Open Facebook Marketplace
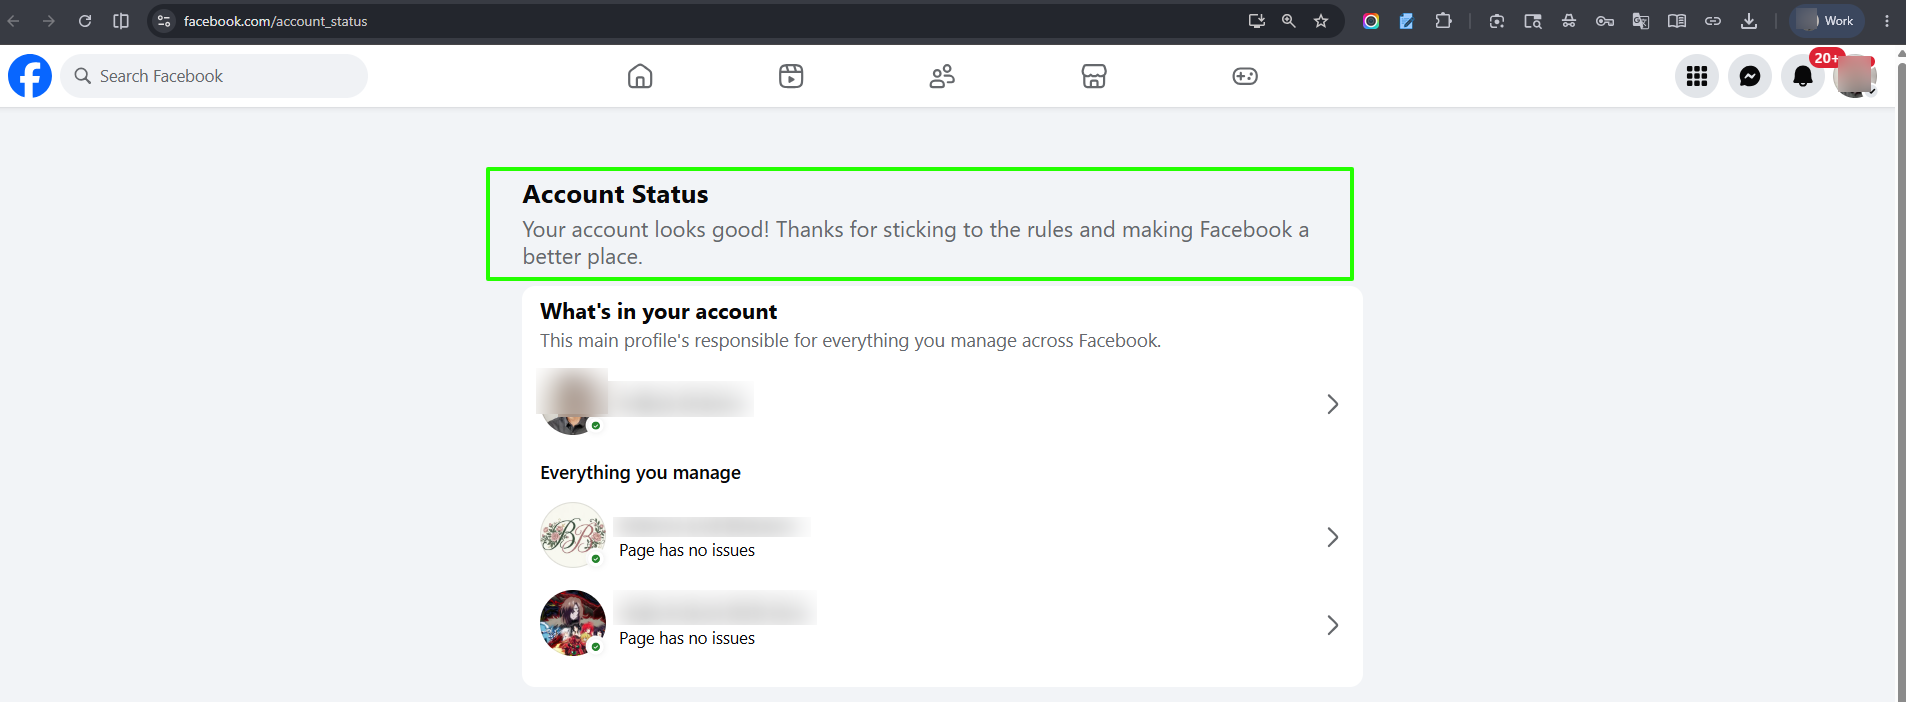 tap(1094, 76)
